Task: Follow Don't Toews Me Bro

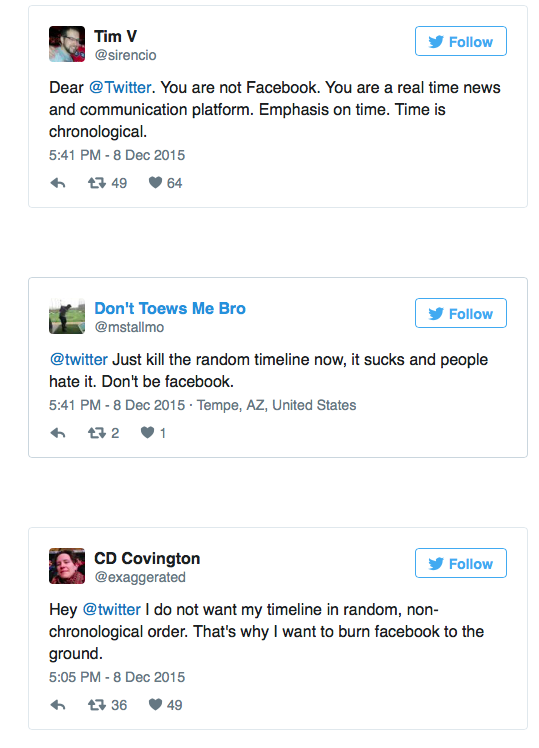Action: [x=461, y=313]
